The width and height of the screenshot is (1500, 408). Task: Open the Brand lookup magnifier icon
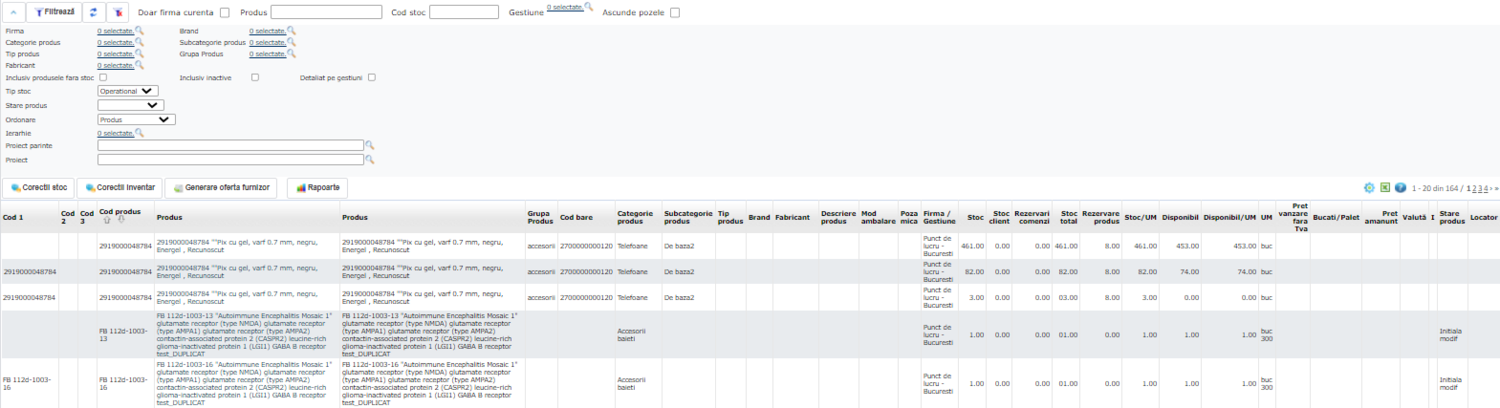(x=292, y=31)
